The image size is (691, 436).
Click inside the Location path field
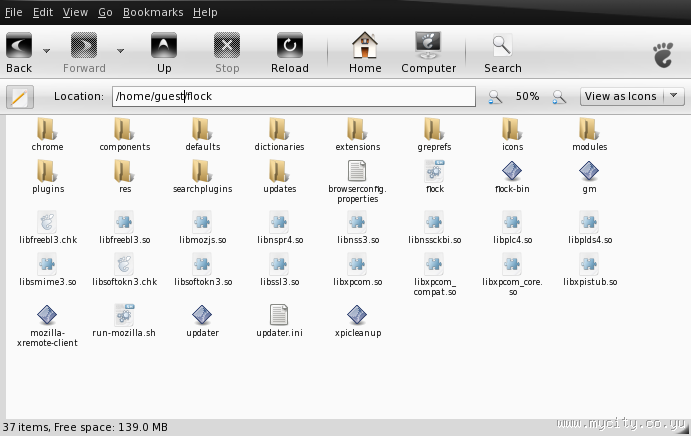[293, 96]
